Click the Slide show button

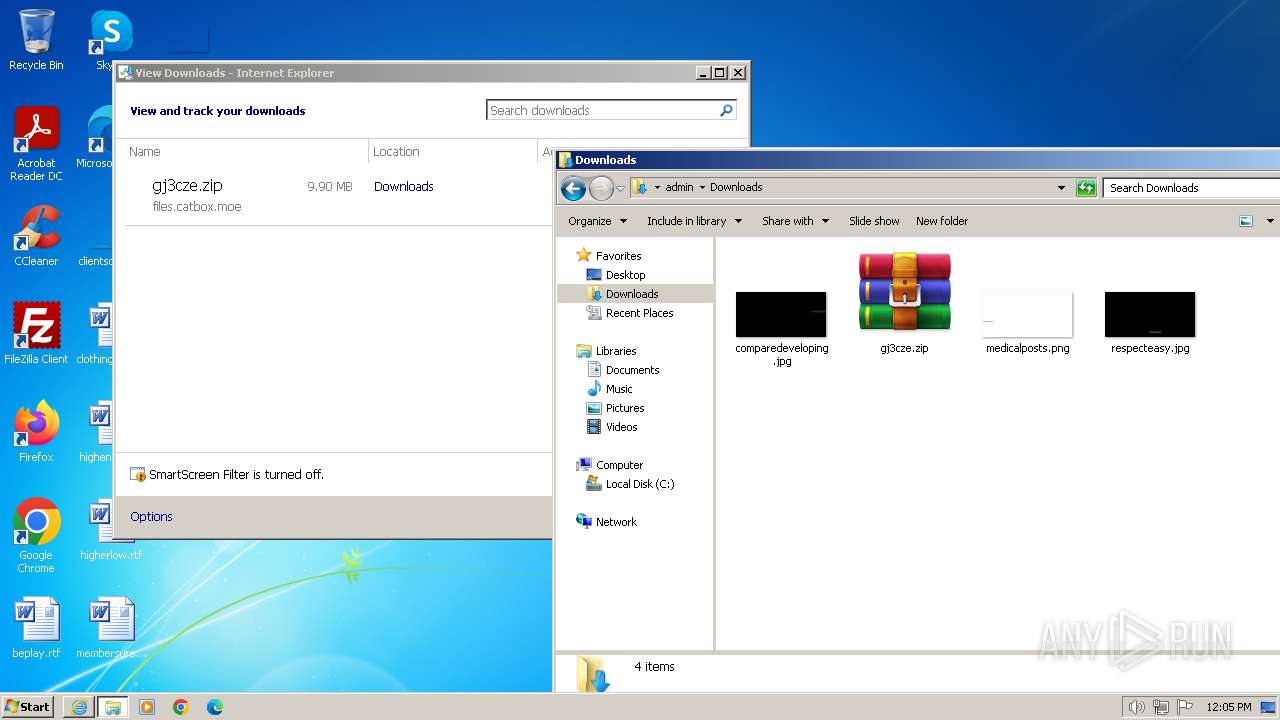(x=874, y=221)
